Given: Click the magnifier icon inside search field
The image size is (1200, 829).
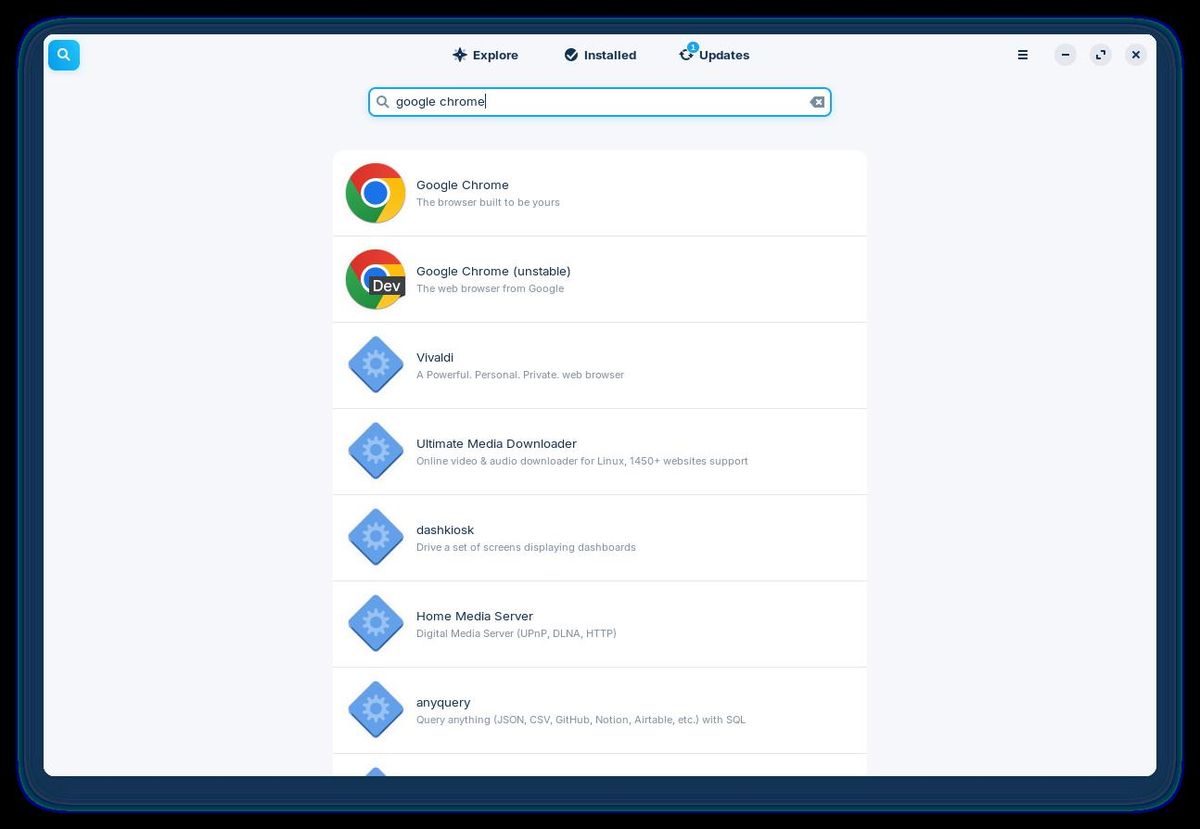Looking at the screenshot, I should pos(382,102).
